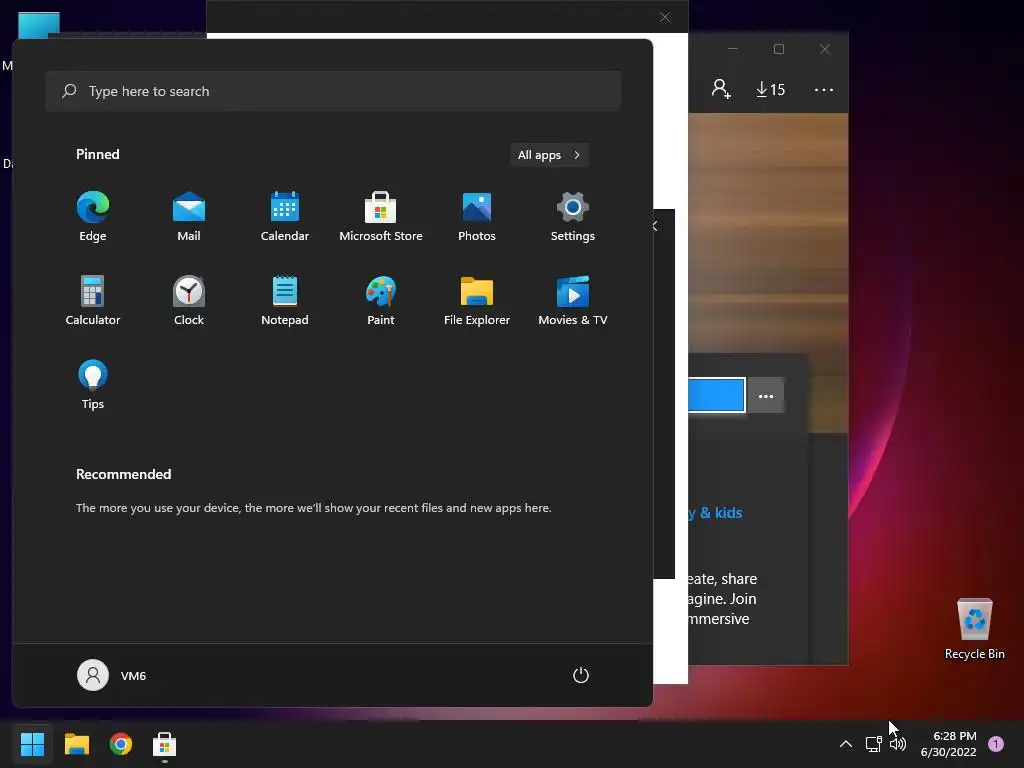The height and width of the screenshot is (768, 1024).
Task: Open Microsoft Store from pinned apps
Action: [x=381, y=217]
